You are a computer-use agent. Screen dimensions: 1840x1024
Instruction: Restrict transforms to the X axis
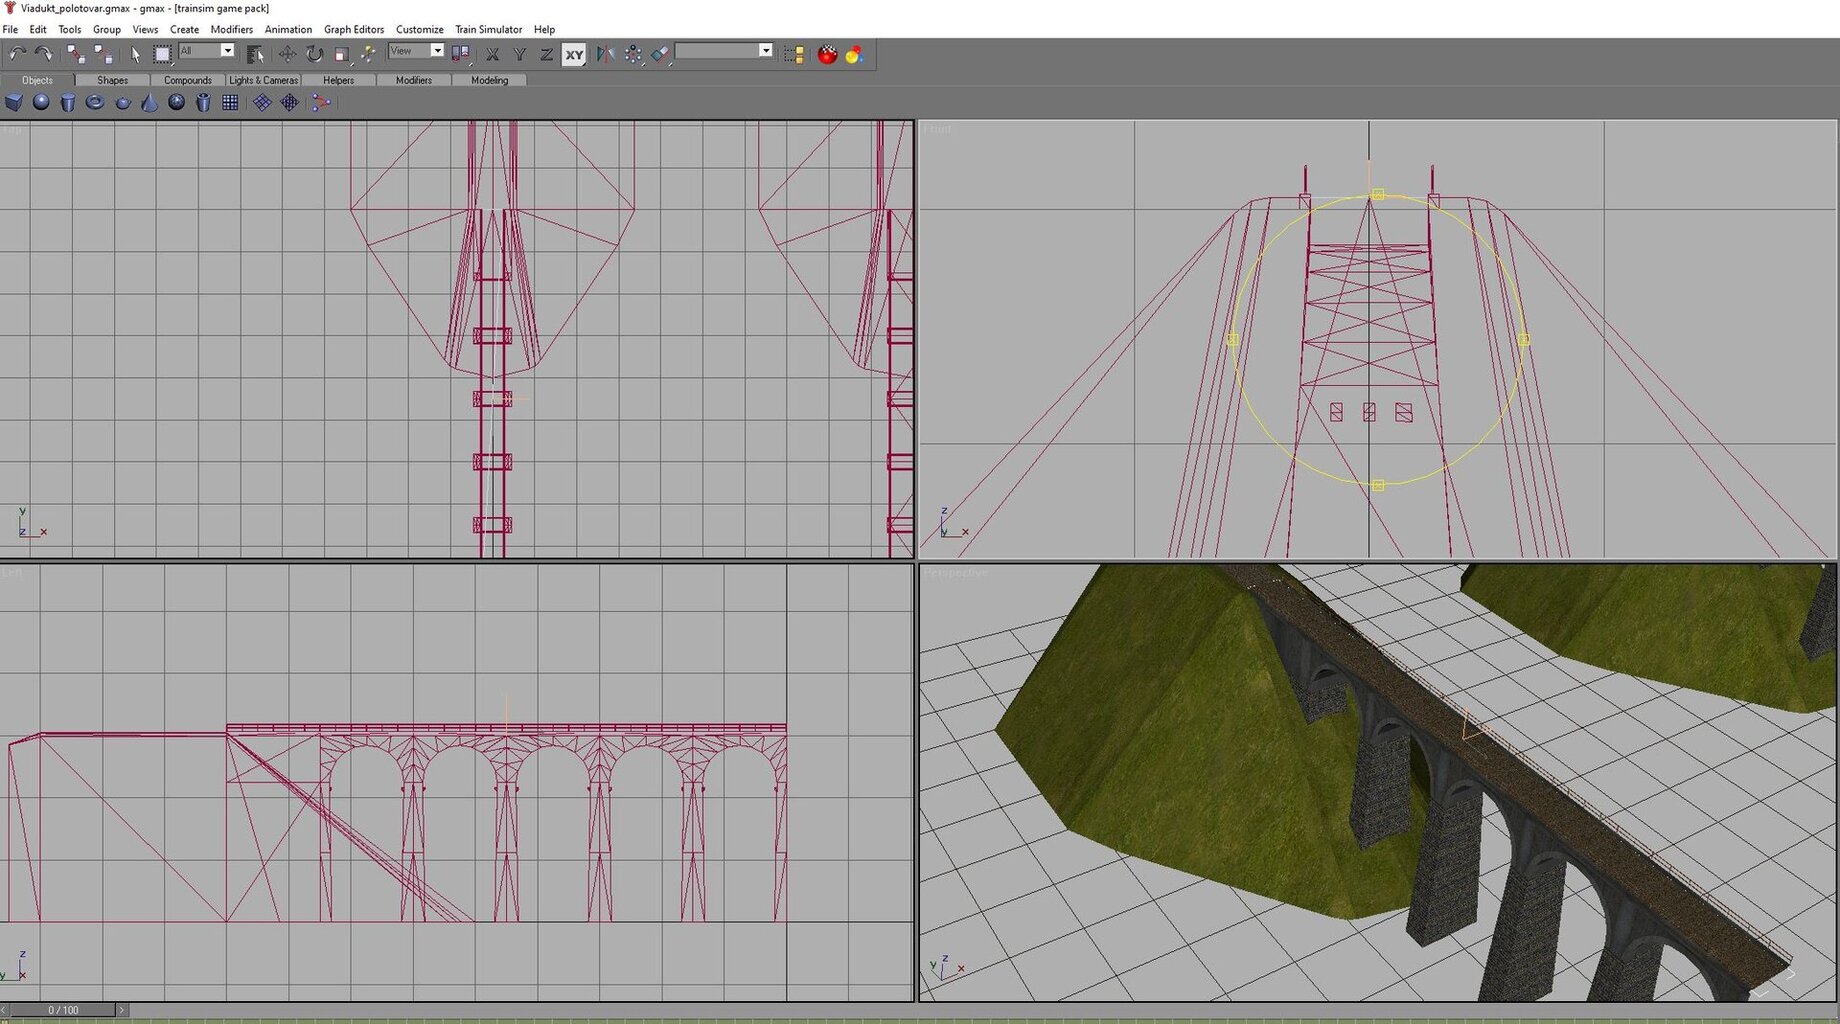click(492, 54)
